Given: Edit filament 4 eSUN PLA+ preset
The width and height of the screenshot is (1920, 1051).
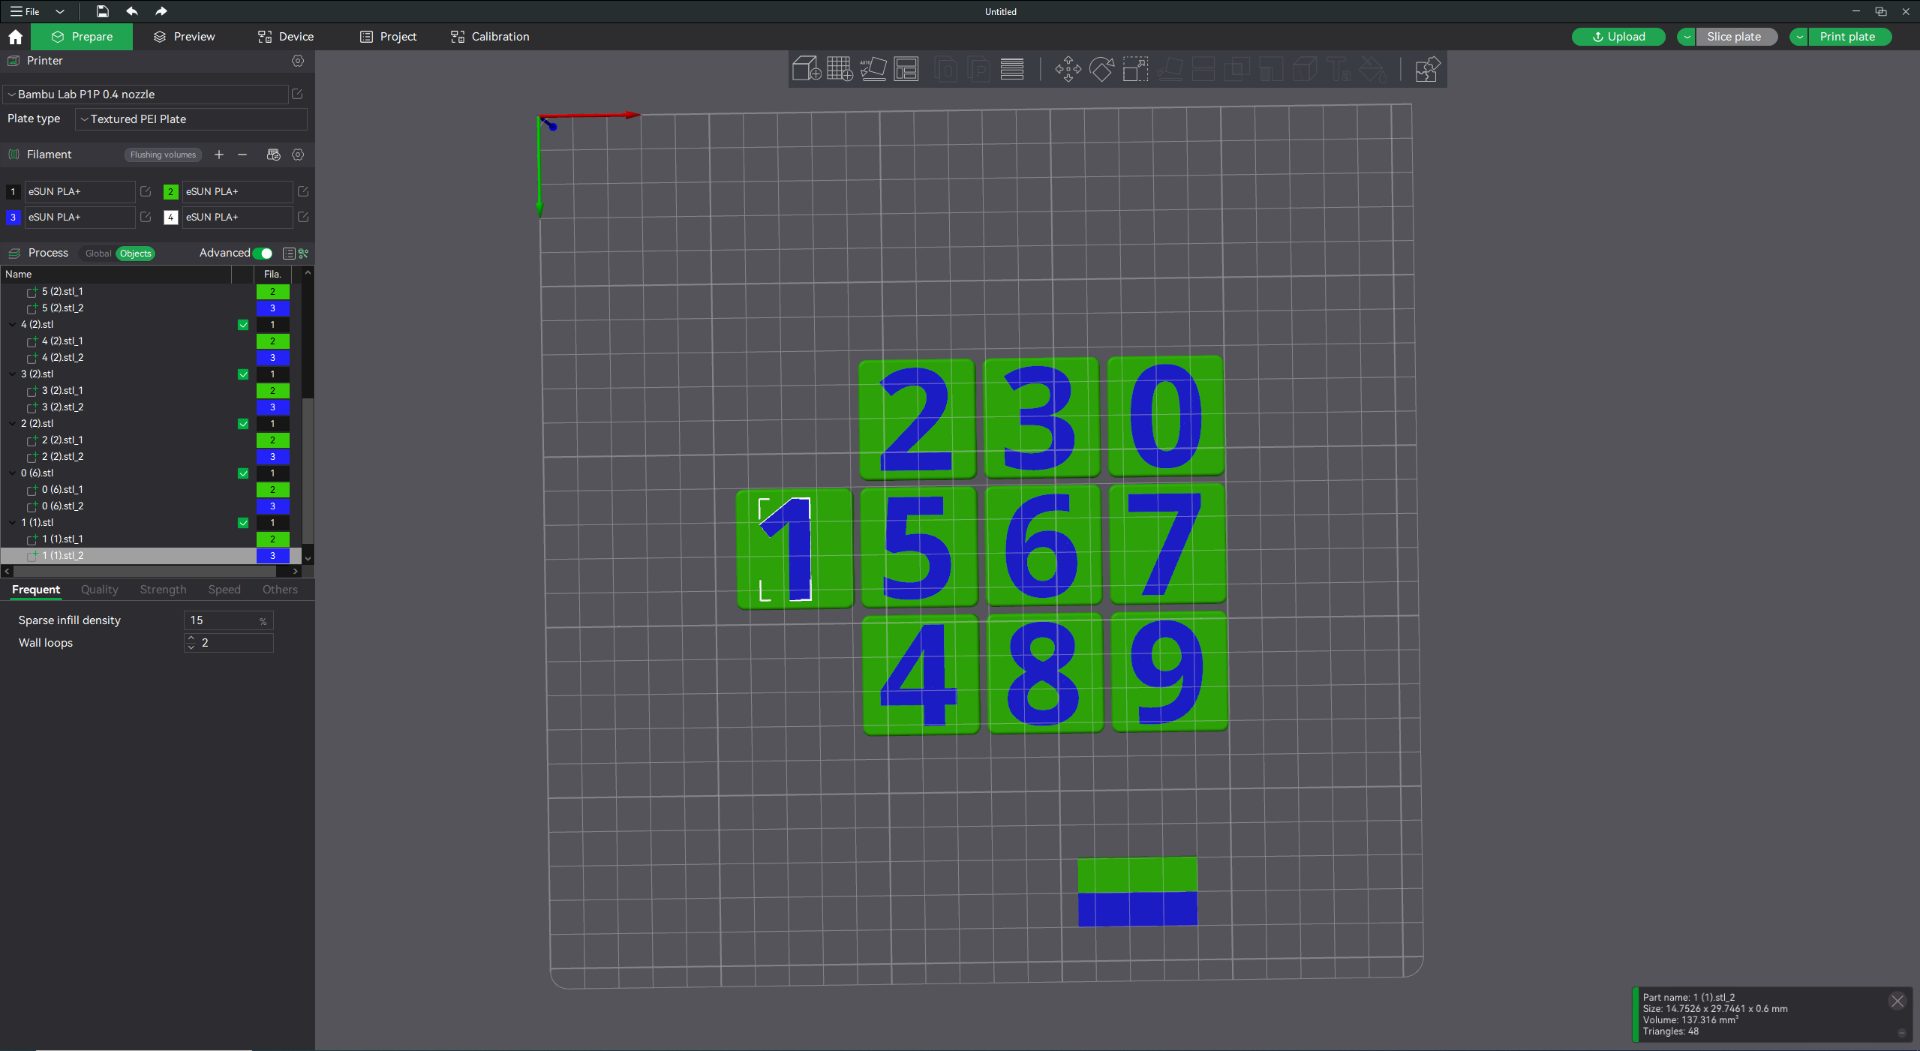Looking at the screenshot, I should 304,217.
